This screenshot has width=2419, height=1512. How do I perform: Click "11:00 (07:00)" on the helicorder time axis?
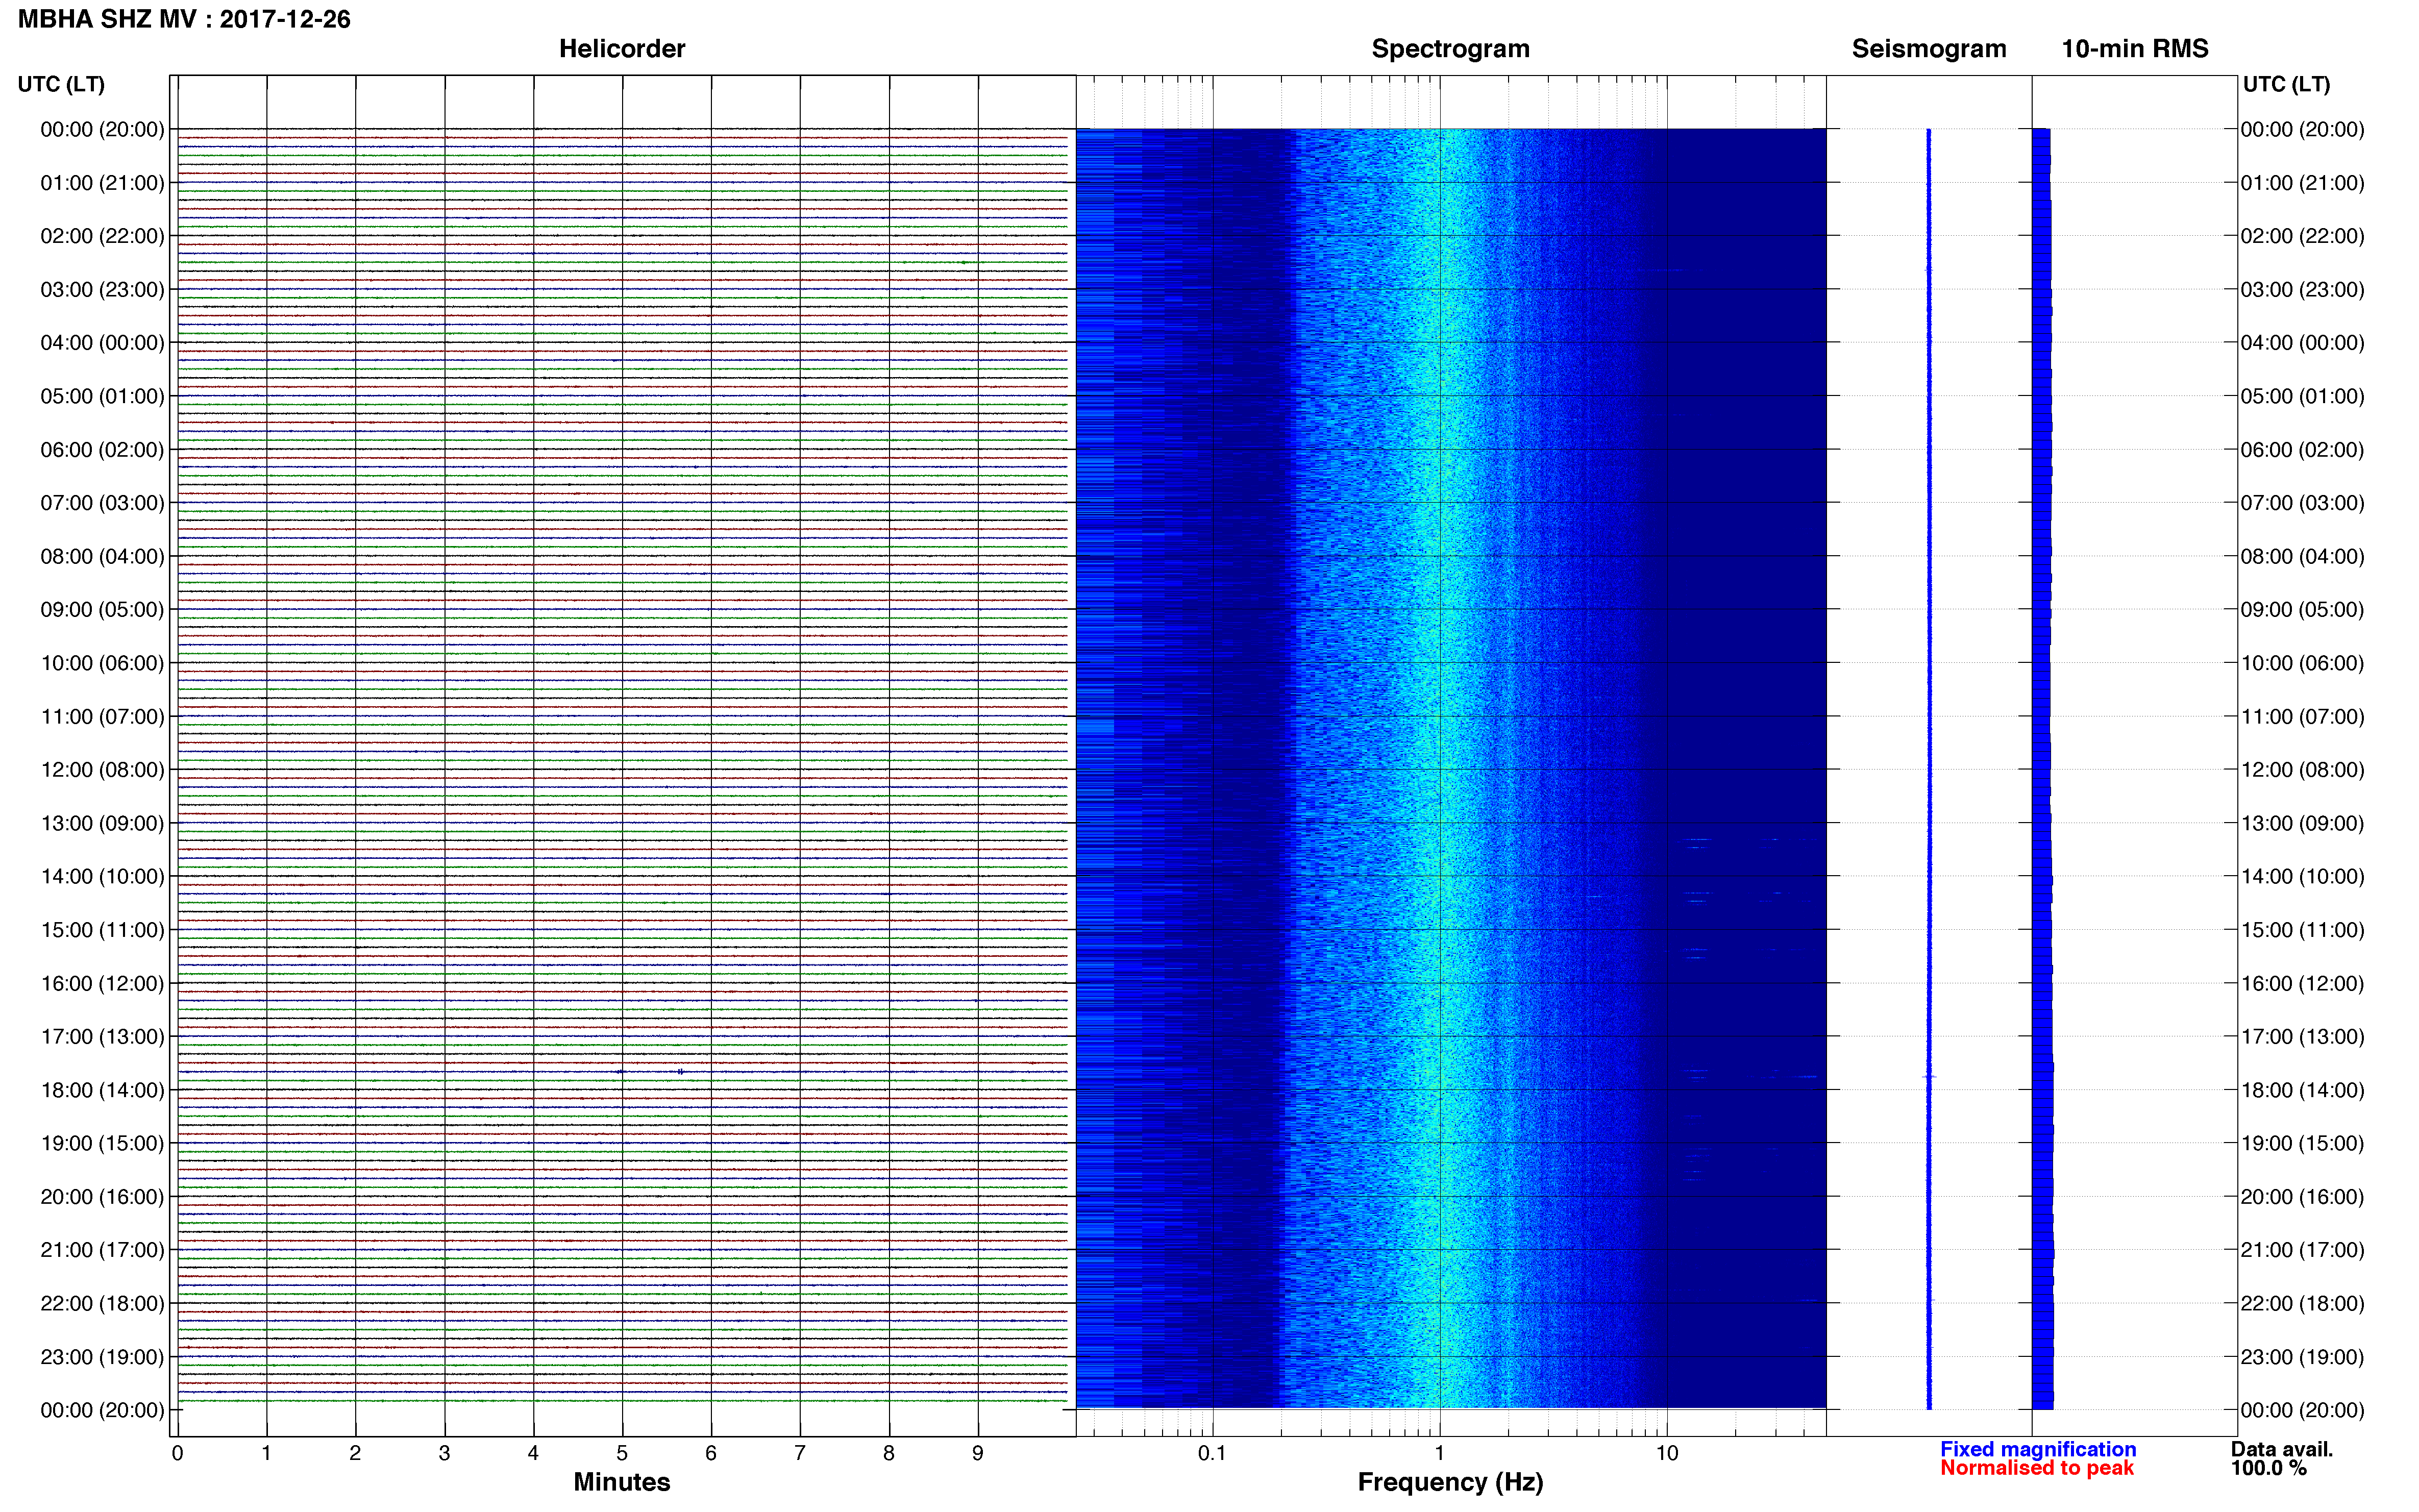pos(102,716)
